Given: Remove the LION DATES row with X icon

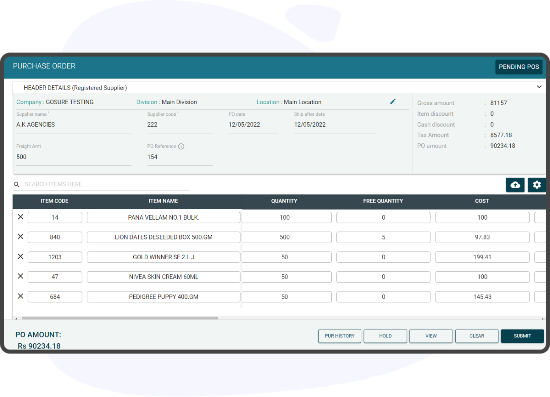Looking at the screenshot, I should (x=20, y=237).
